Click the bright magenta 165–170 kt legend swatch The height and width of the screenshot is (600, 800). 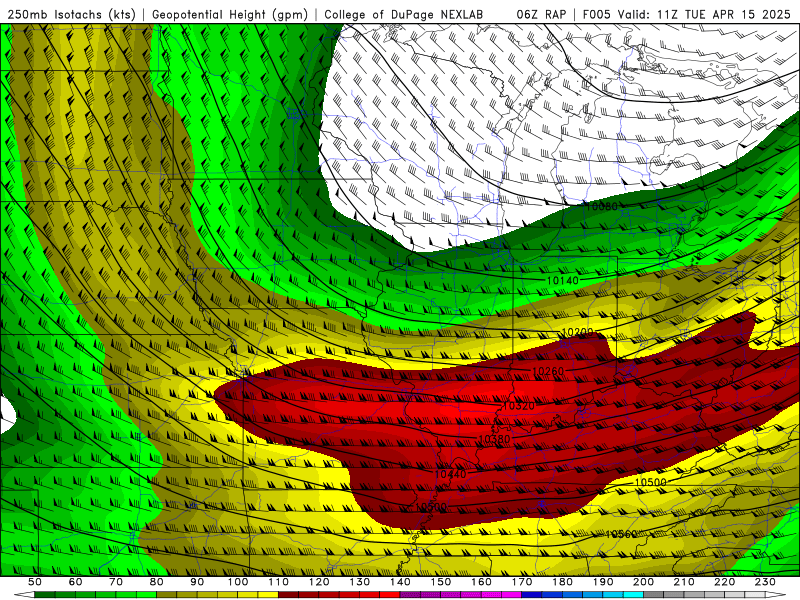click(x=511, y=594)
